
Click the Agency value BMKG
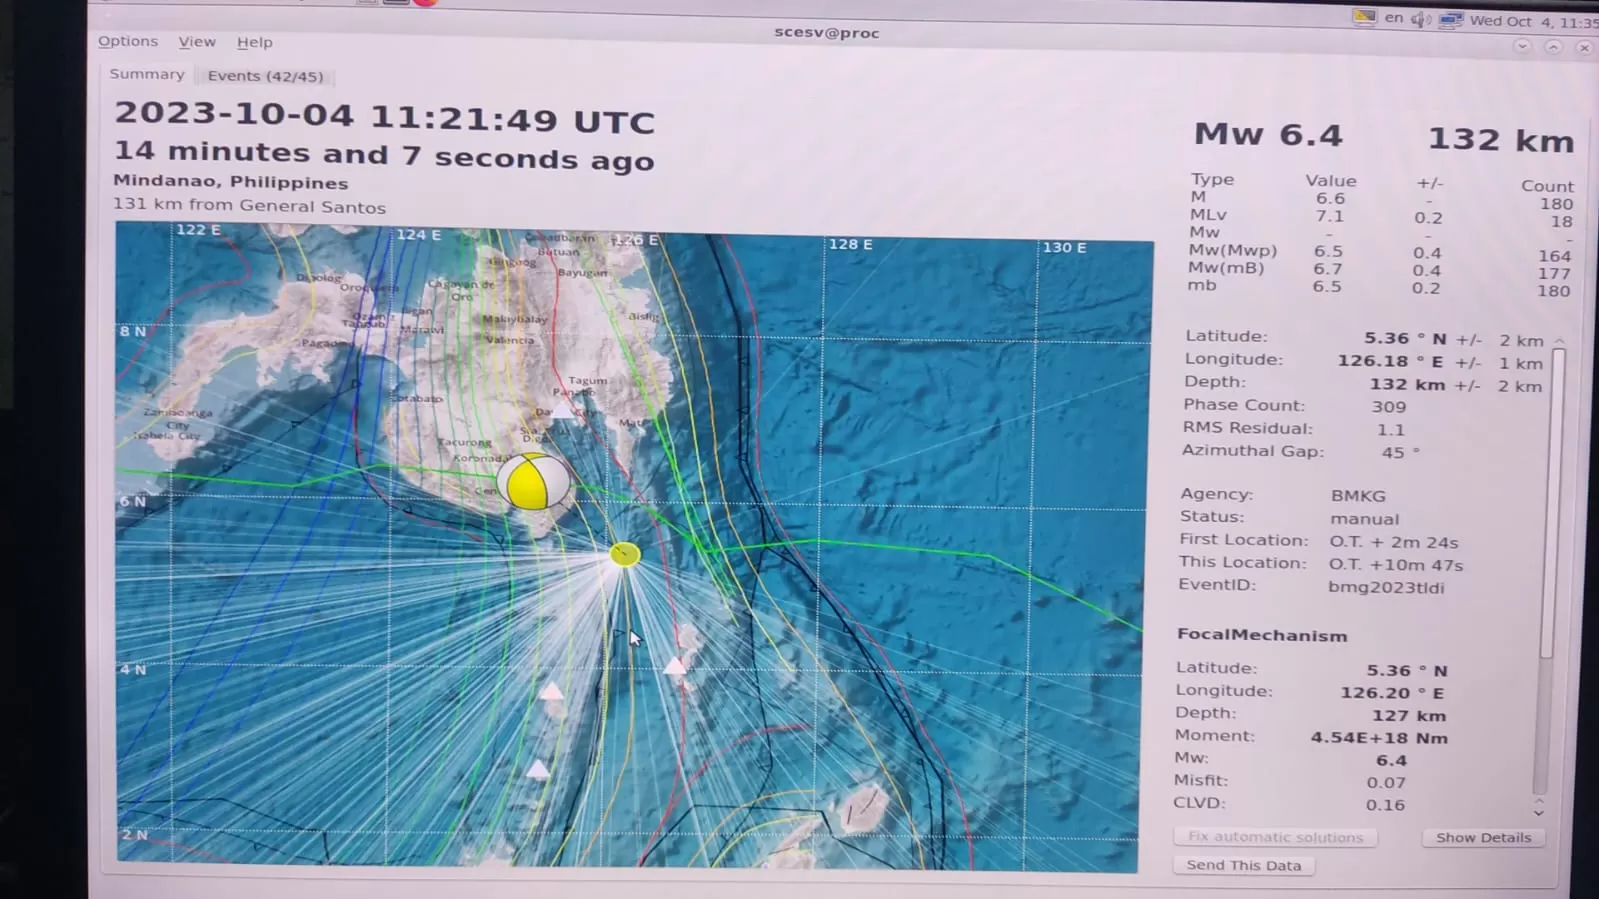pyautogui.click(x=1358, y=496)
